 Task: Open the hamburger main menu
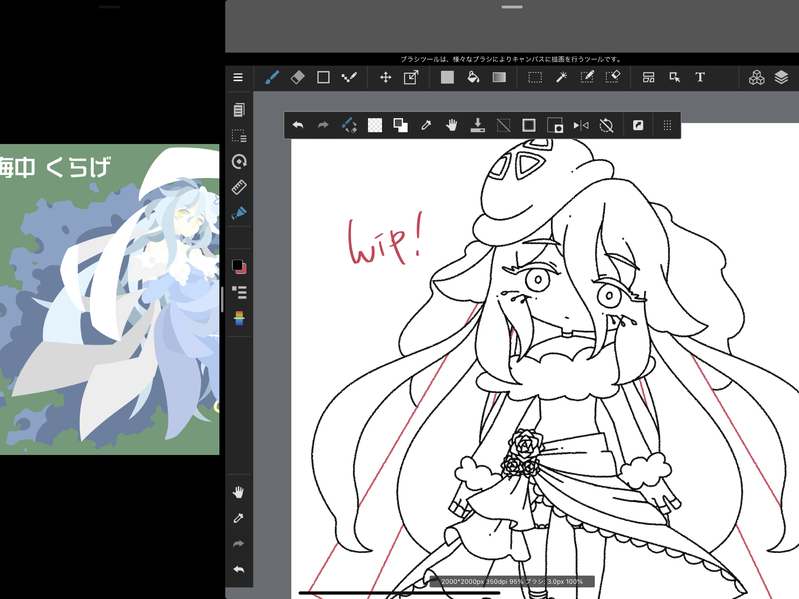tap(238, 77)
